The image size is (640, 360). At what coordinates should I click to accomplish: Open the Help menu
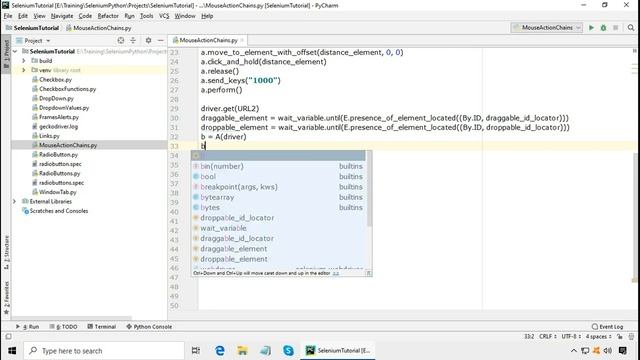click(x=207, y=16)
